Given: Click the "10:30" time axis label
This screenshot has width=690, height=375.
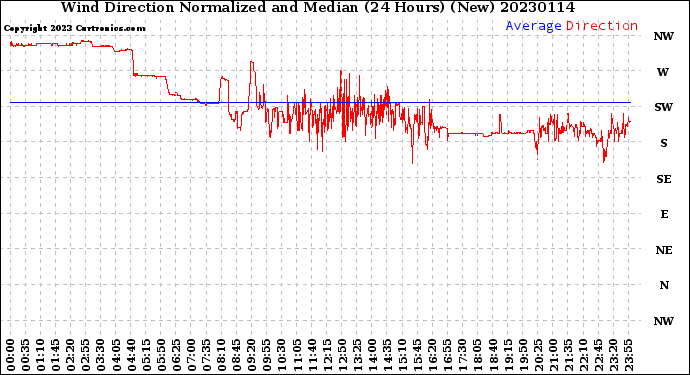Looking at the screenshot, I should pos(282,355).
